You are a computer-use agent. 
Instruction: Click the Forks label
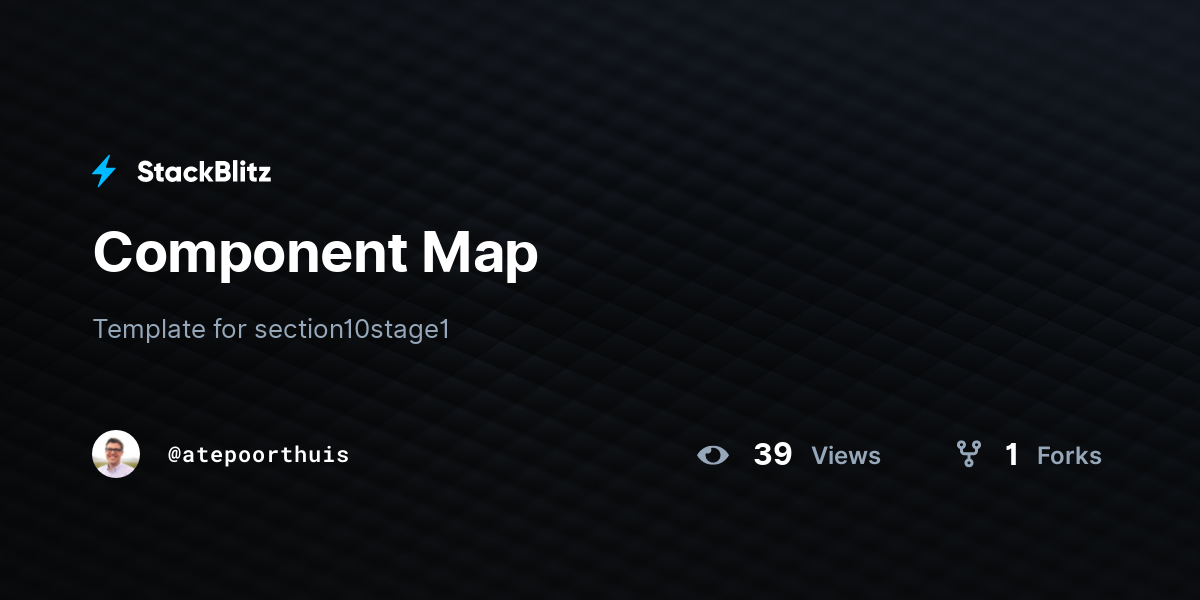[x=1069, y=456]
